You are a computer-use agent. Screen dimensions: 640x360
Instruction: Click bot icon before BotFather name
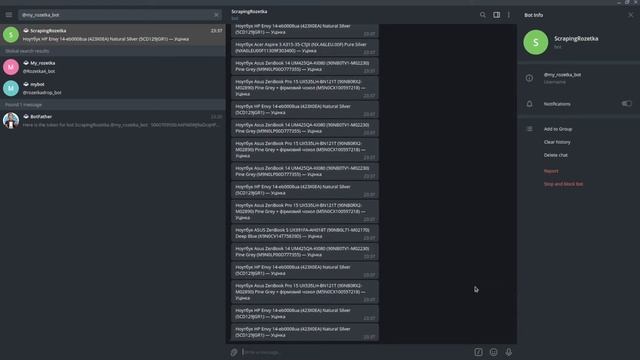point(26,116)
